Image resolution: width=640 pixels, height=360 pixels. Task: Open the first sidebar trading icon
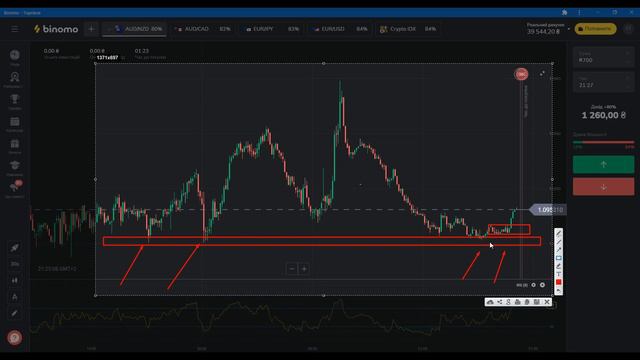[x=15, y=55]
